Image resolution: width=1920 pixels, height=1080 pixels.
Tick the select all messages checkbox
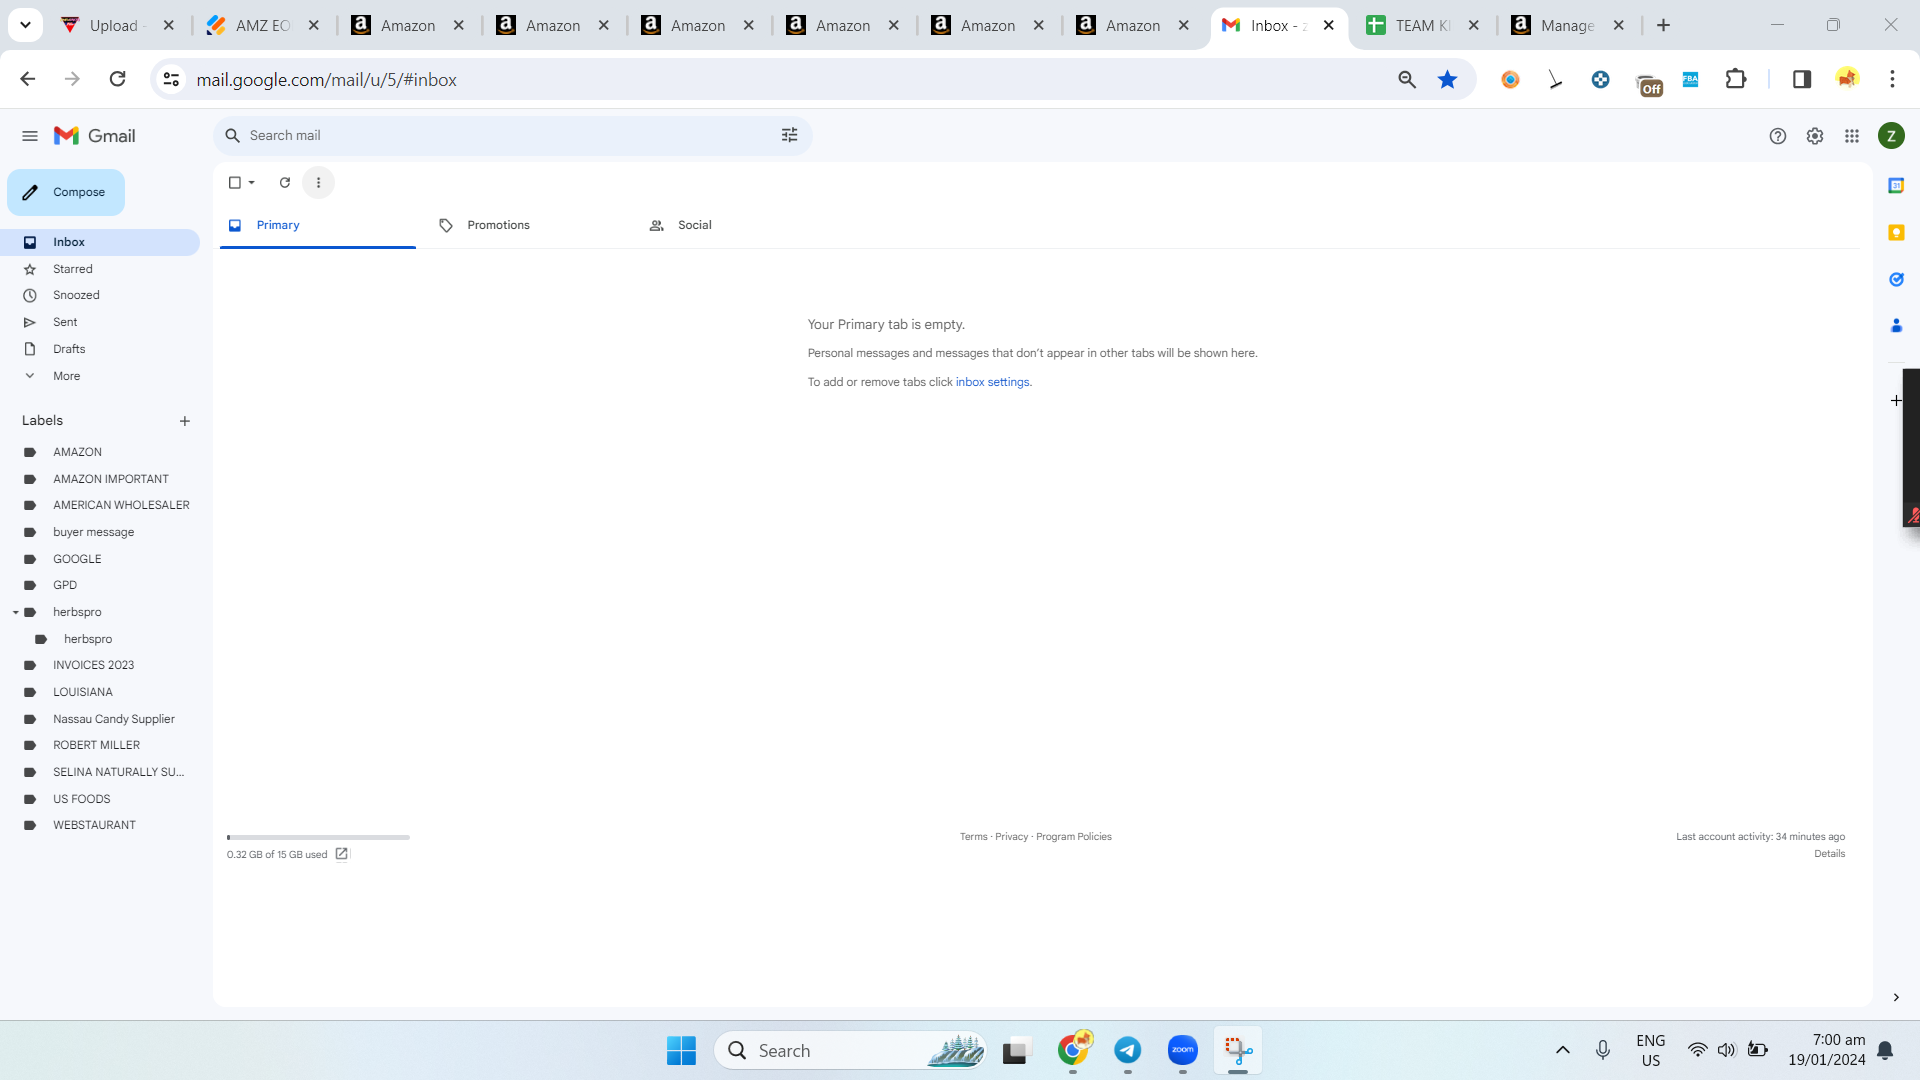235,183
